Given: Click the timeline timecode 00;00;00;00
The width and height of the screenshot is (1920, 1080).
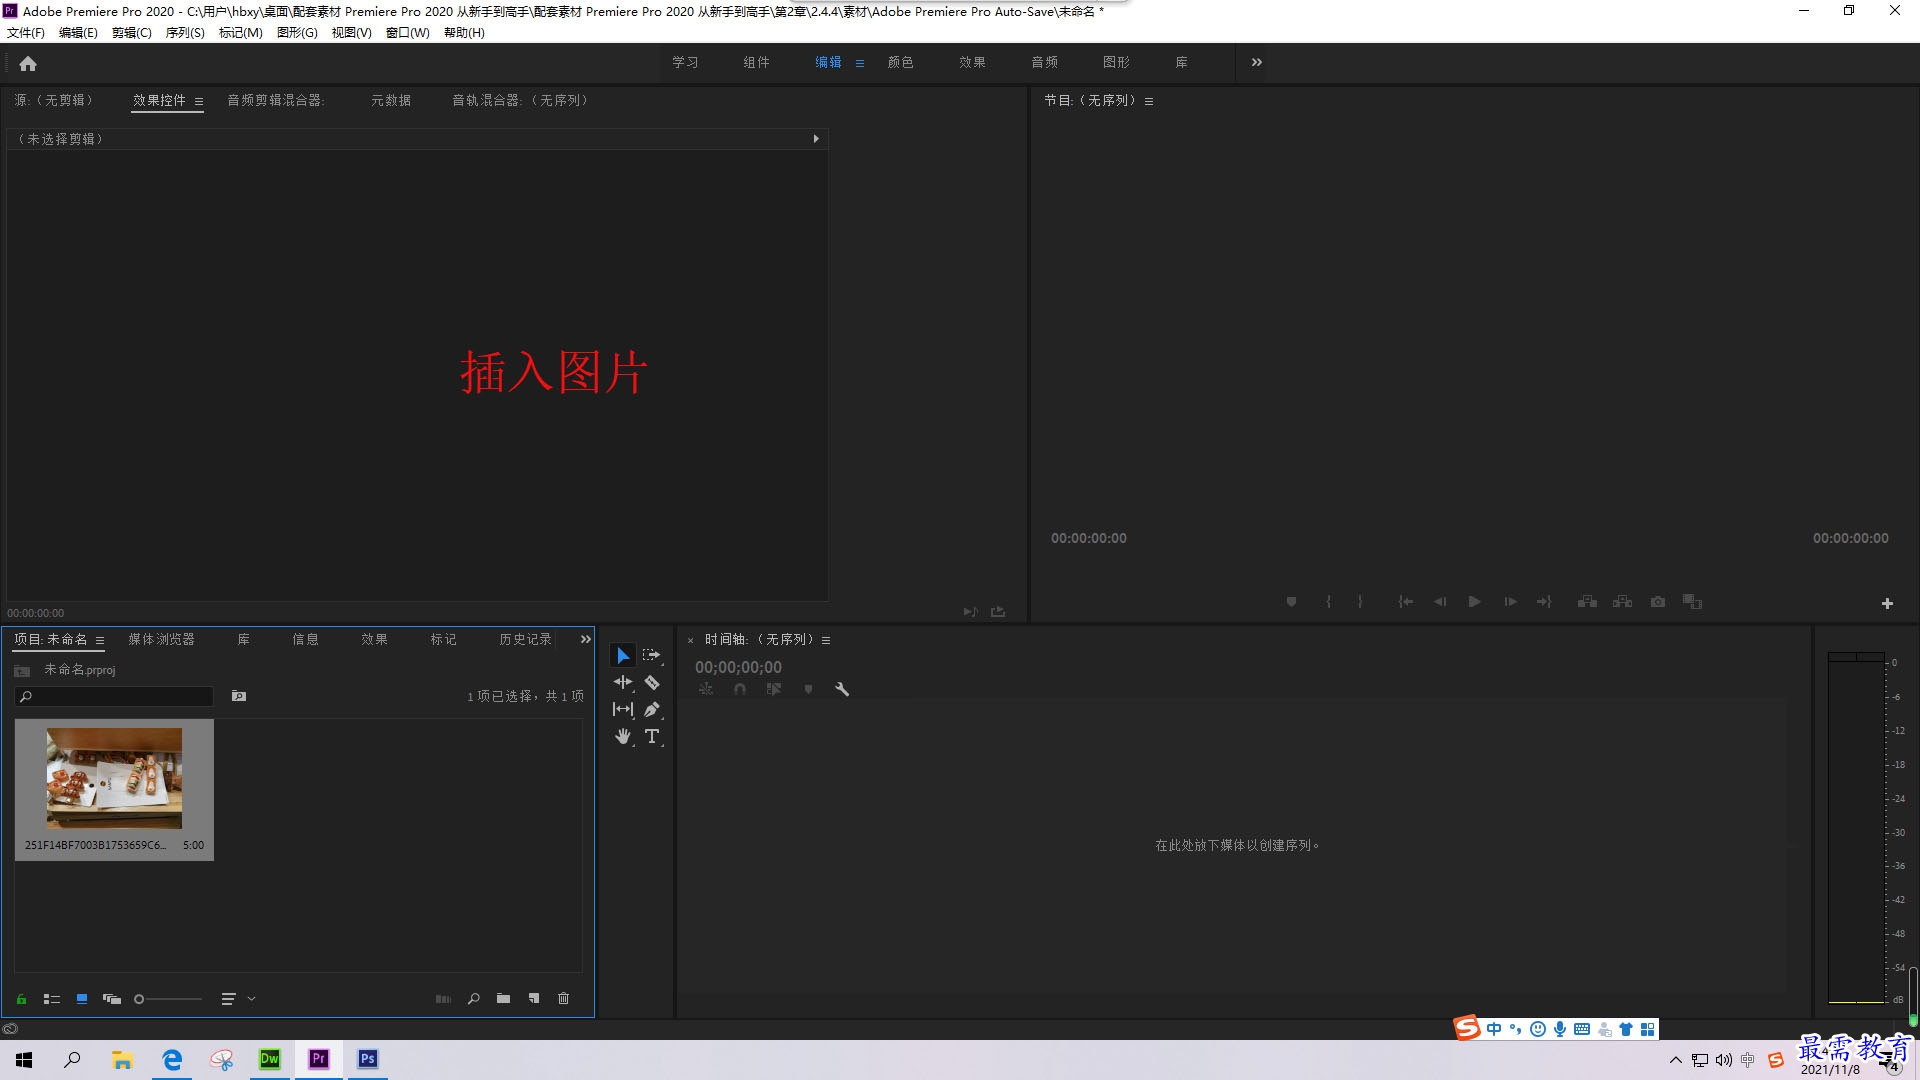Looking at the screenshot, I should tap(738, 667).
